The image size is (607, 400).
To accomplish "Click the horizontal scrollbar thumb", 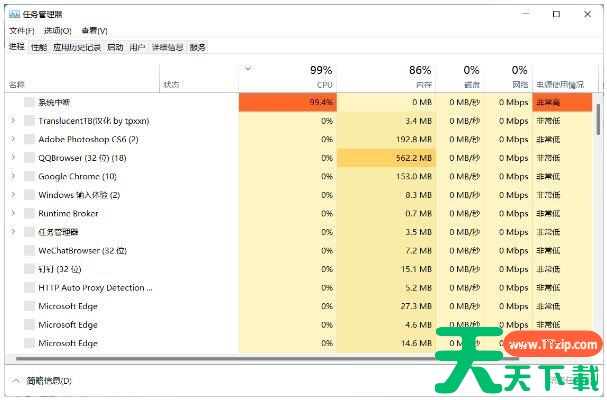I will point(267,359).
